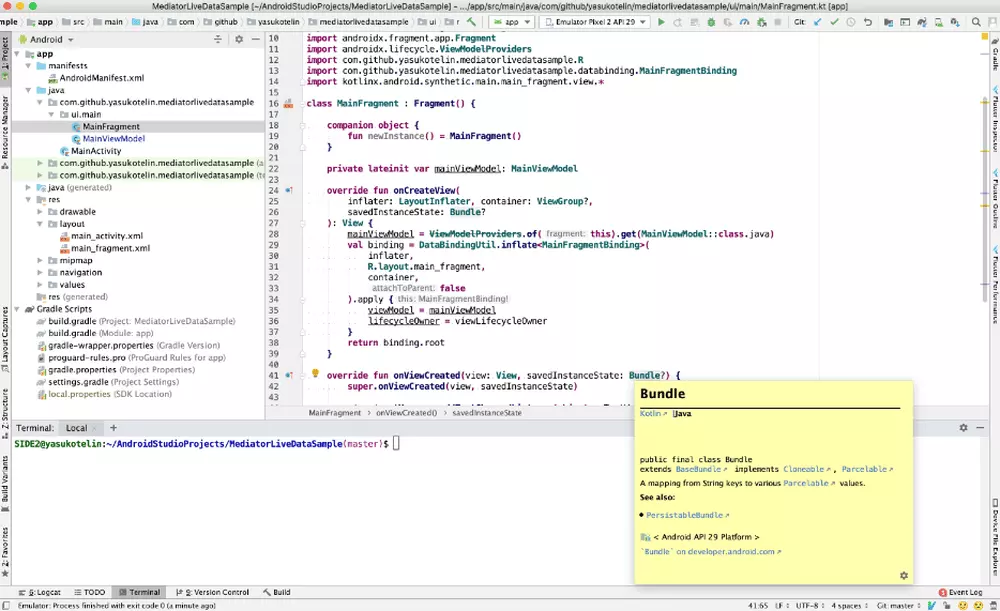Click the Debug app bug icon
Image resolution: width=1000 pixels, height=611 pixels.
[x=711, y=22]
